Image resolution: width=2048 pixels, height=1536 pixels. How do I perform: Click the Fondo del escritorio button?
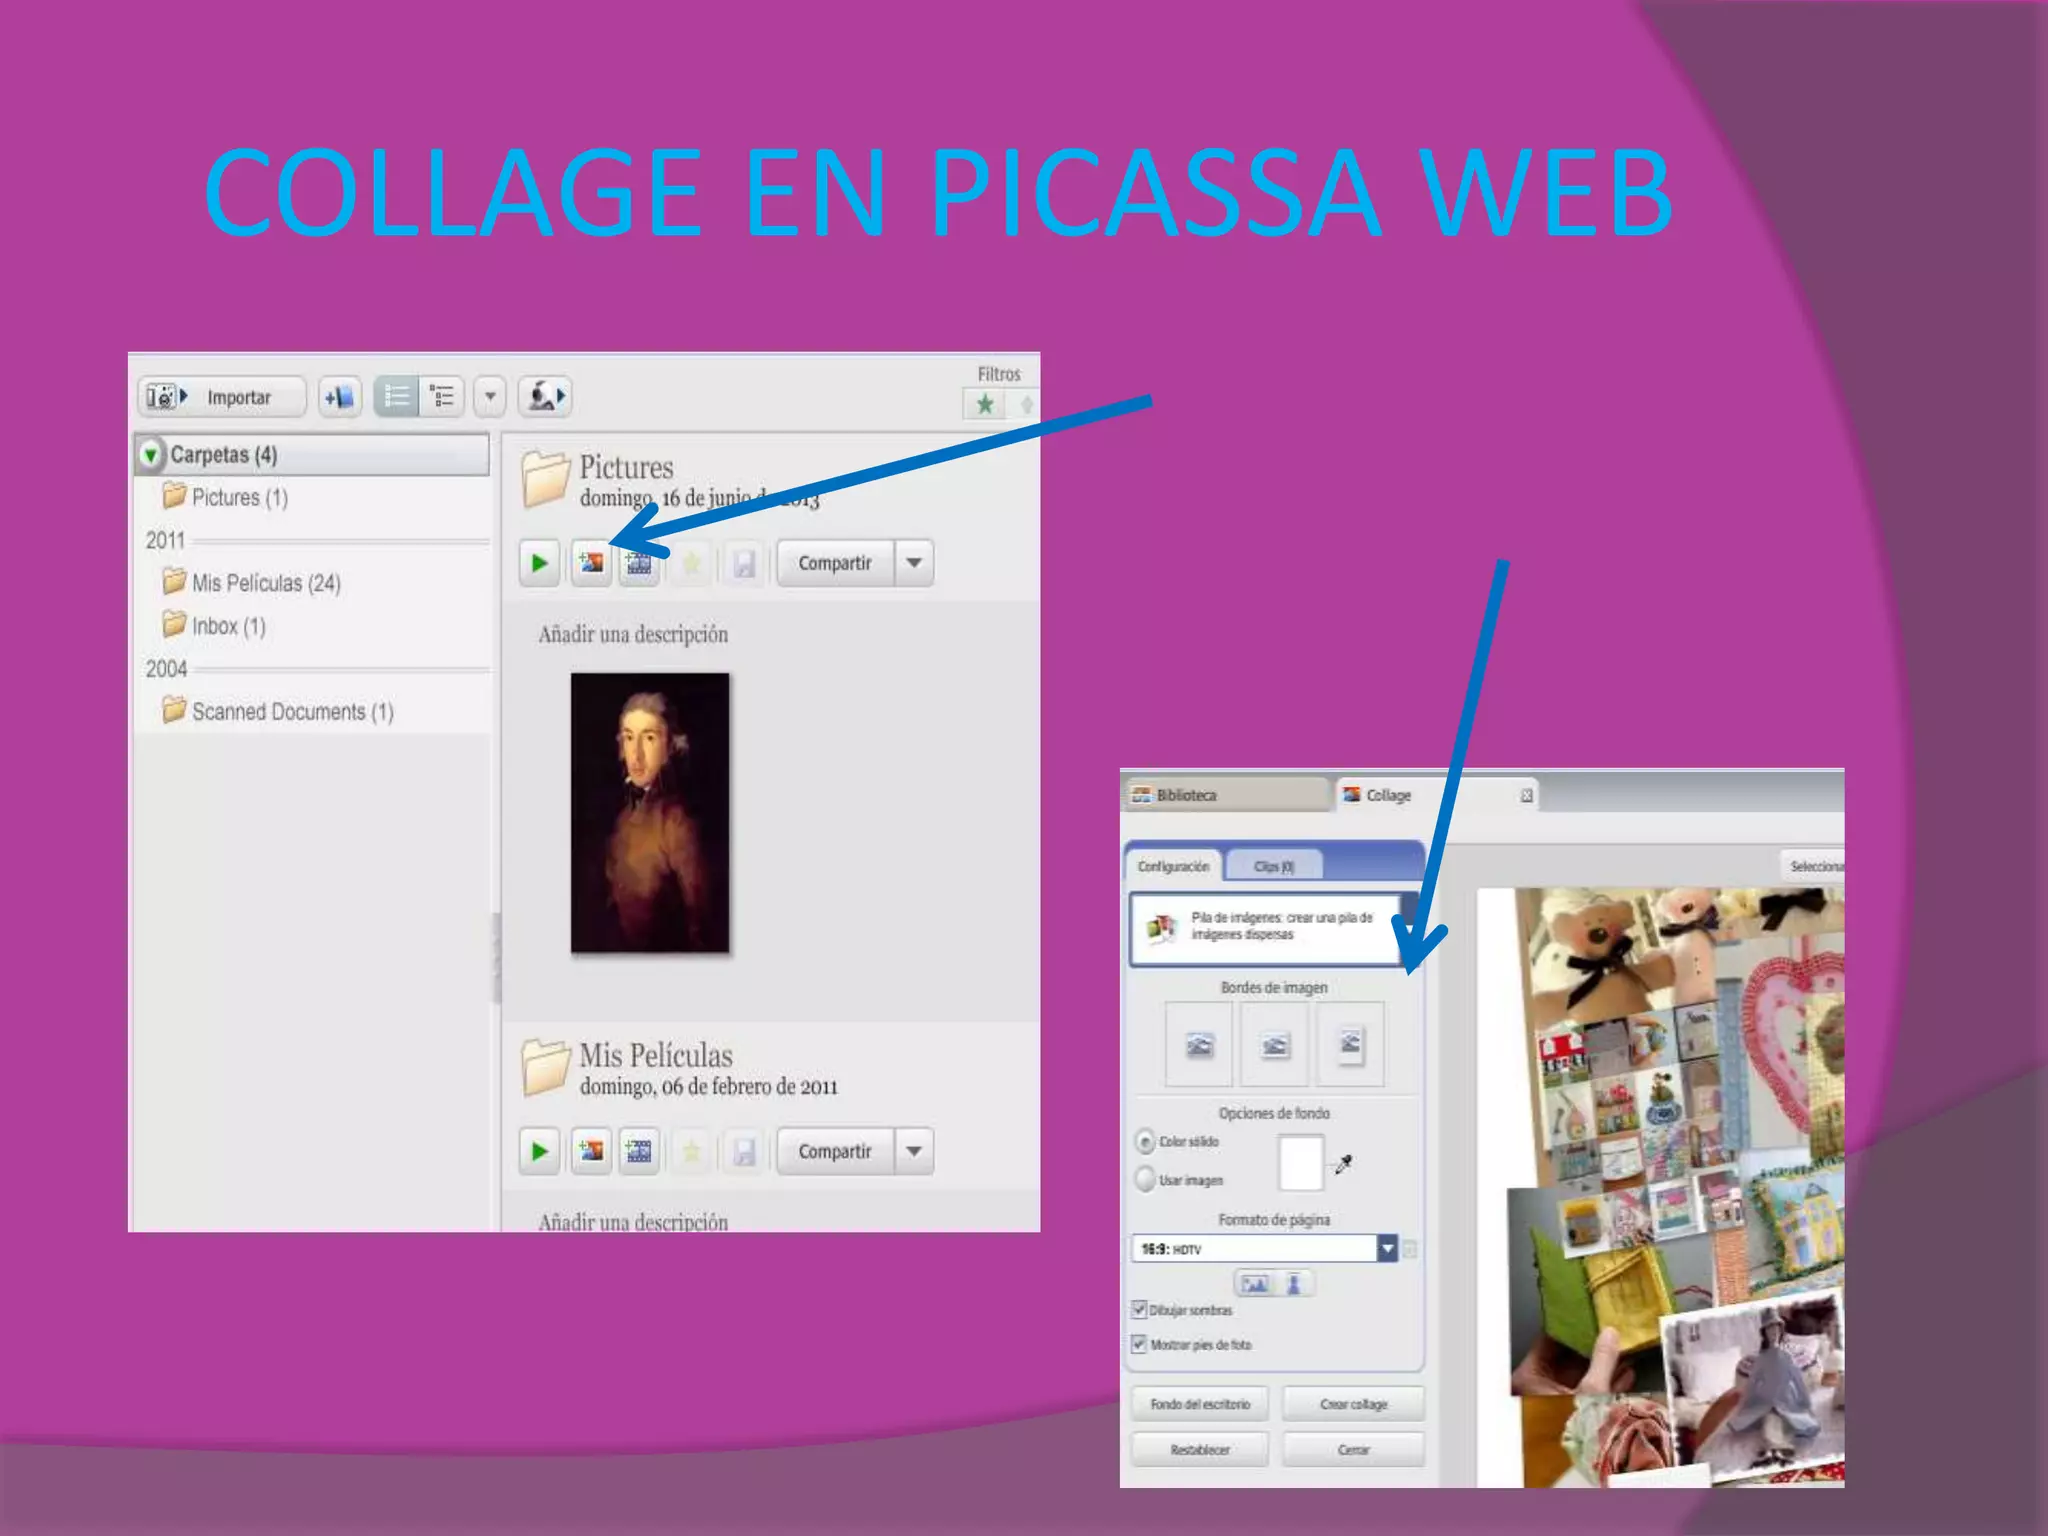coord(1199,1404)
